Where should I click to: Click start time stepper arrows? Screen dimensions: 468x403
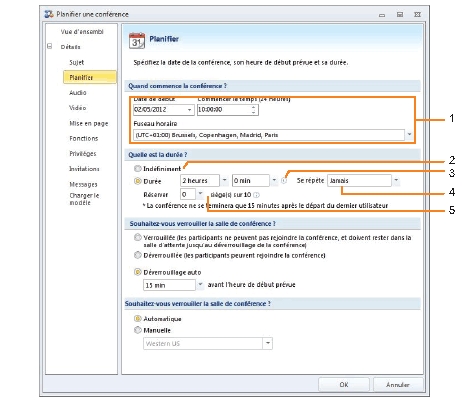[x=254, y=110]
